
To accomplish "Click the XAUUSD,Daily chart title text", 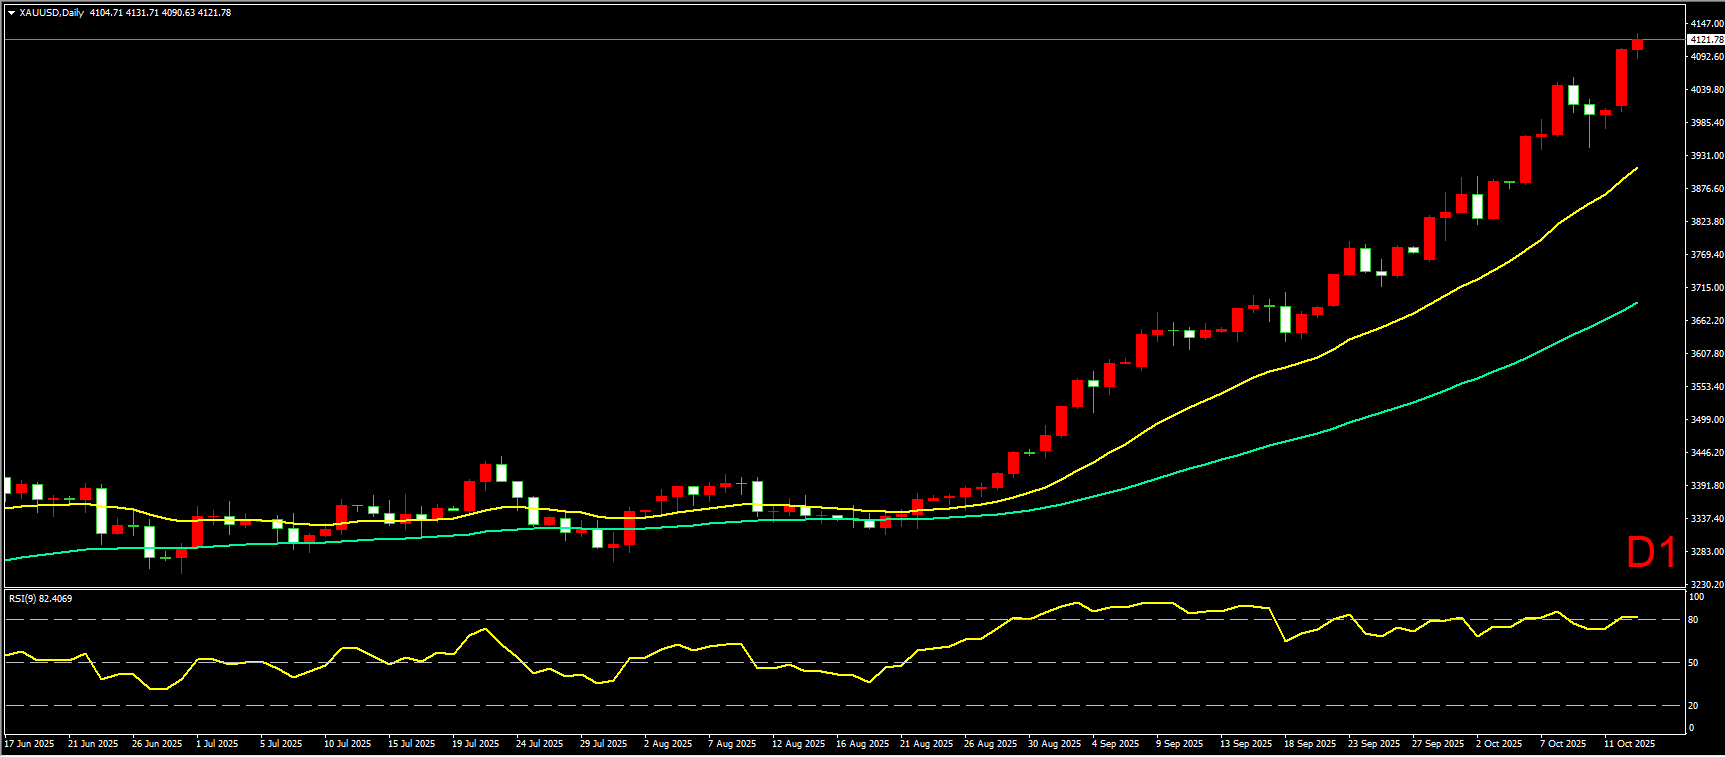I will pos(52,13).
